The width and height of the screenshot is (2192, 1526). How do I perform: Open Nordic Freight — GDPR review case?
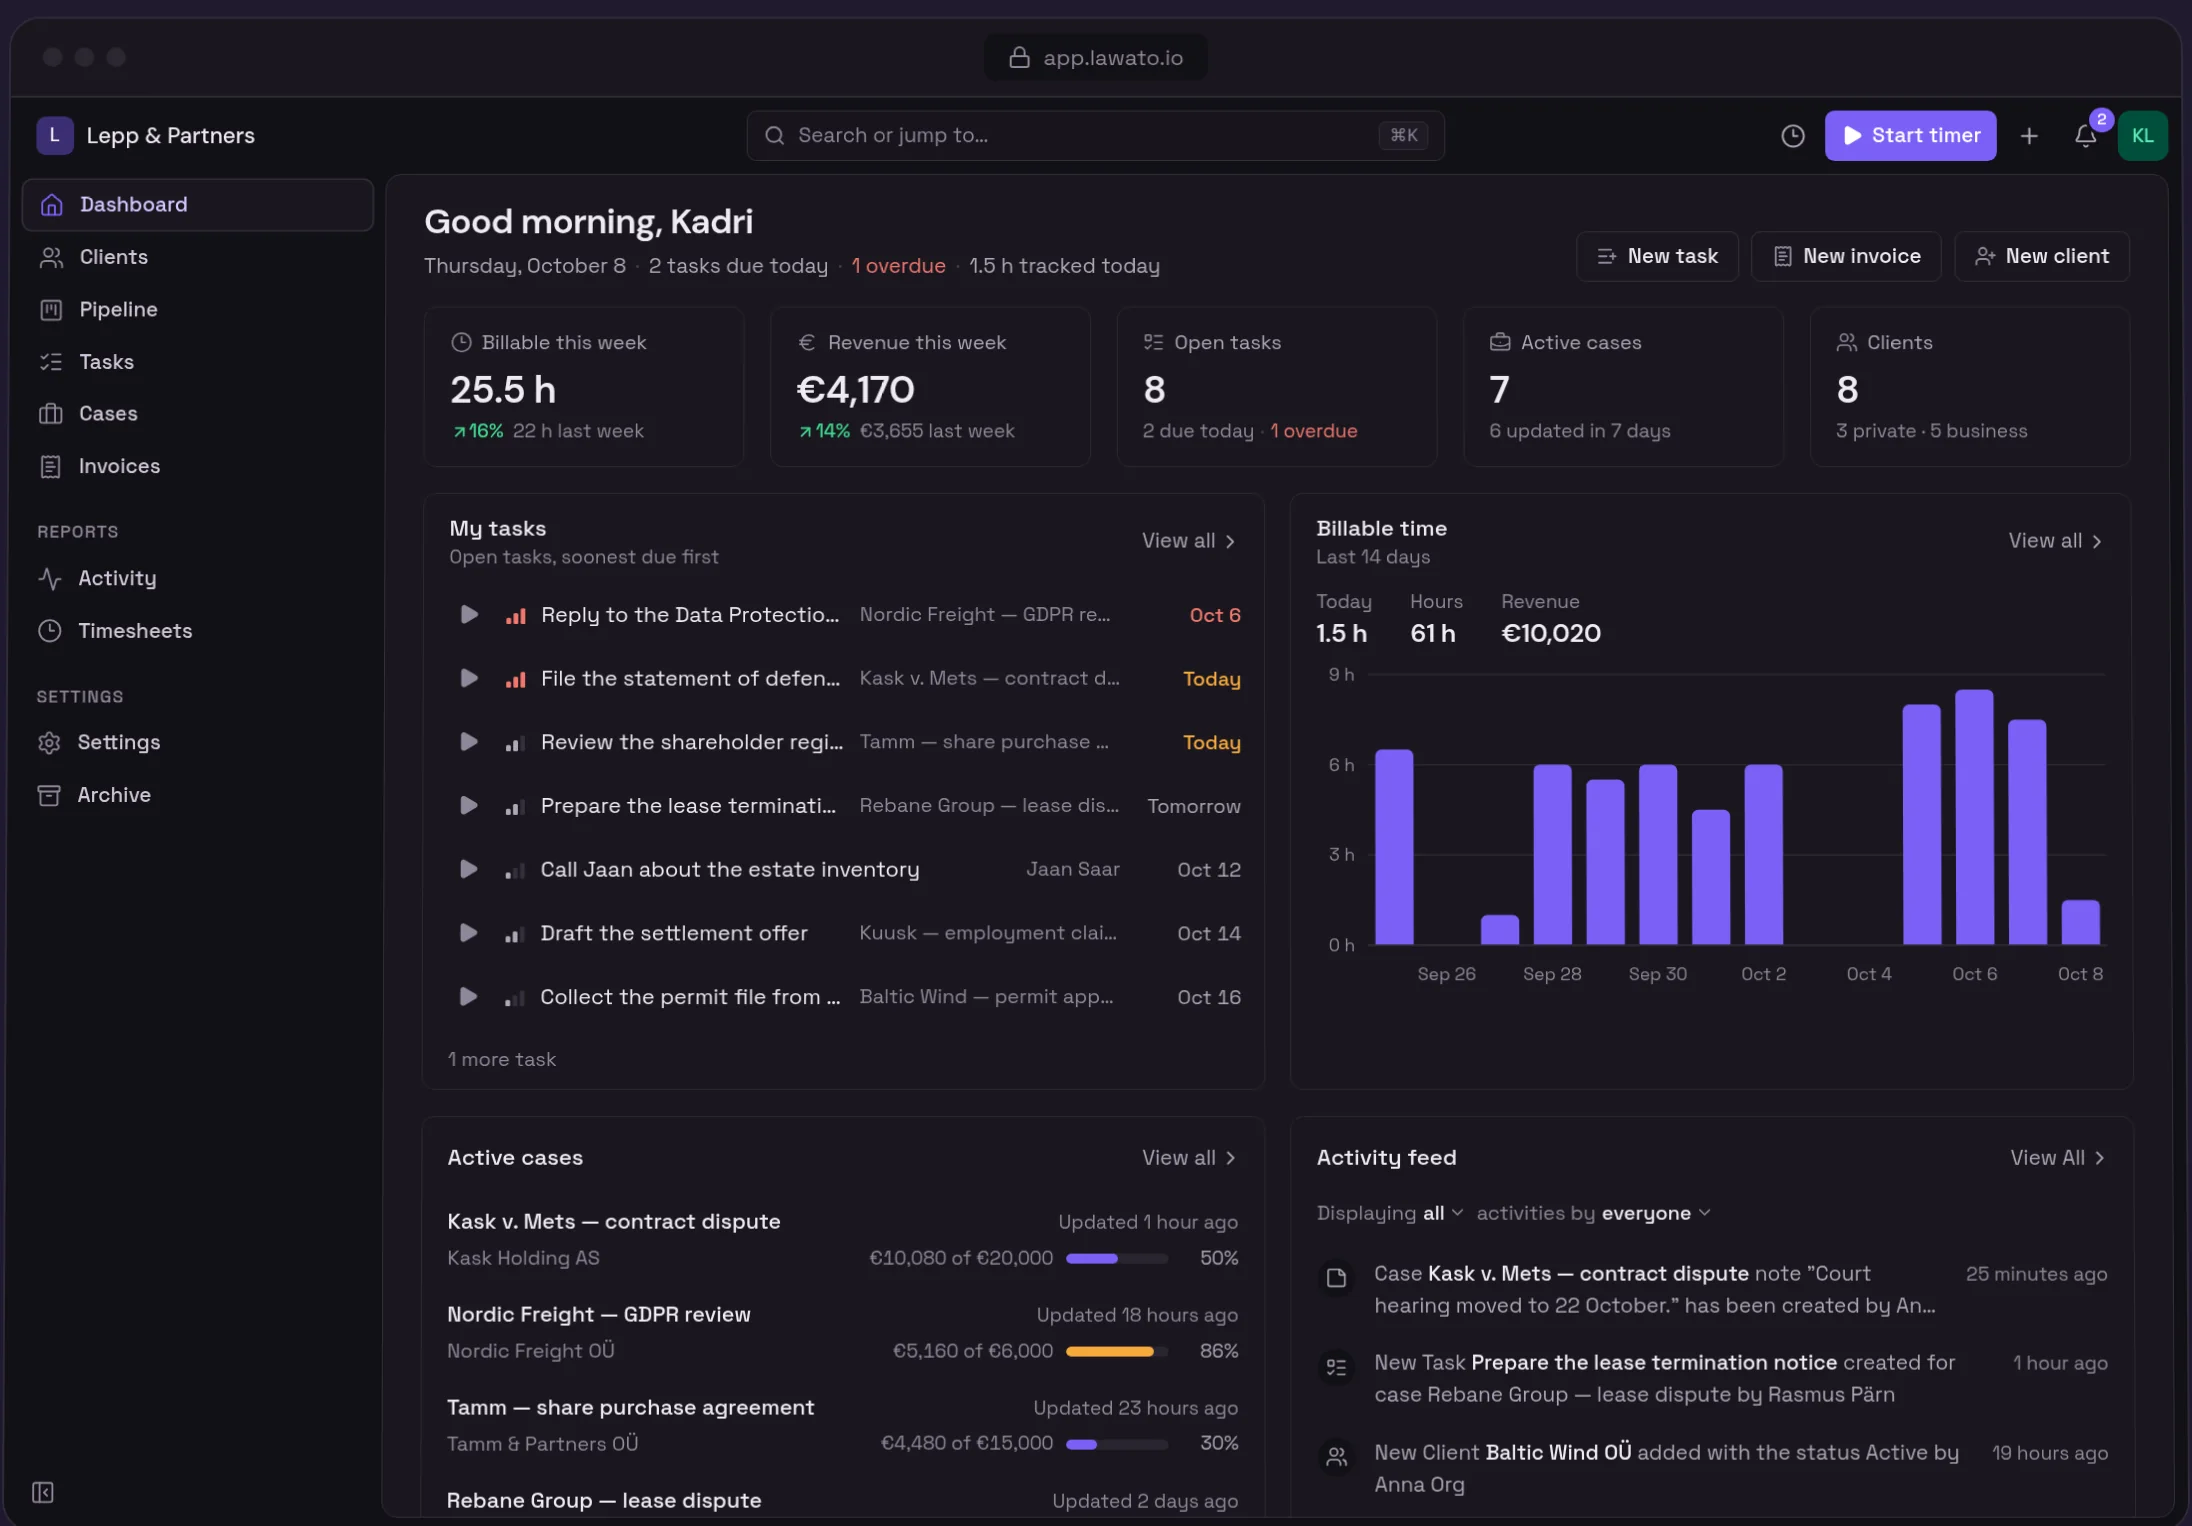pos(598,1315)
